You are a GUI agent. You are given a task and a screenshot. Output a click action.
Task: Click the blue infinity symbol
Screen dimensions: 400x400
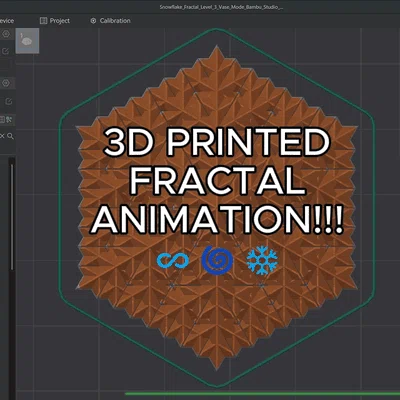173,260
